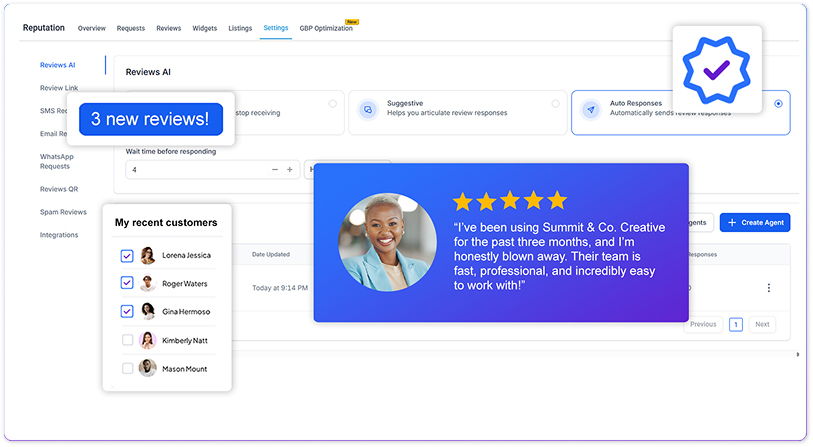This screenshot has width=813, height=447.
Task: Uncheck the Roger Waters checkbox
Action: click(x=127, y=283)
